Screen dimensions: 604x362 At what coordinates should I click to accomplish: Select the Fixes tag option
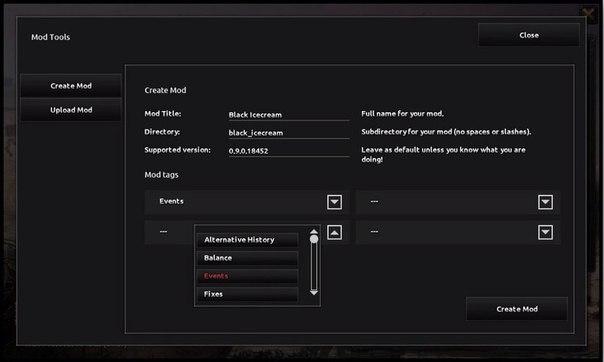point(247,294)
